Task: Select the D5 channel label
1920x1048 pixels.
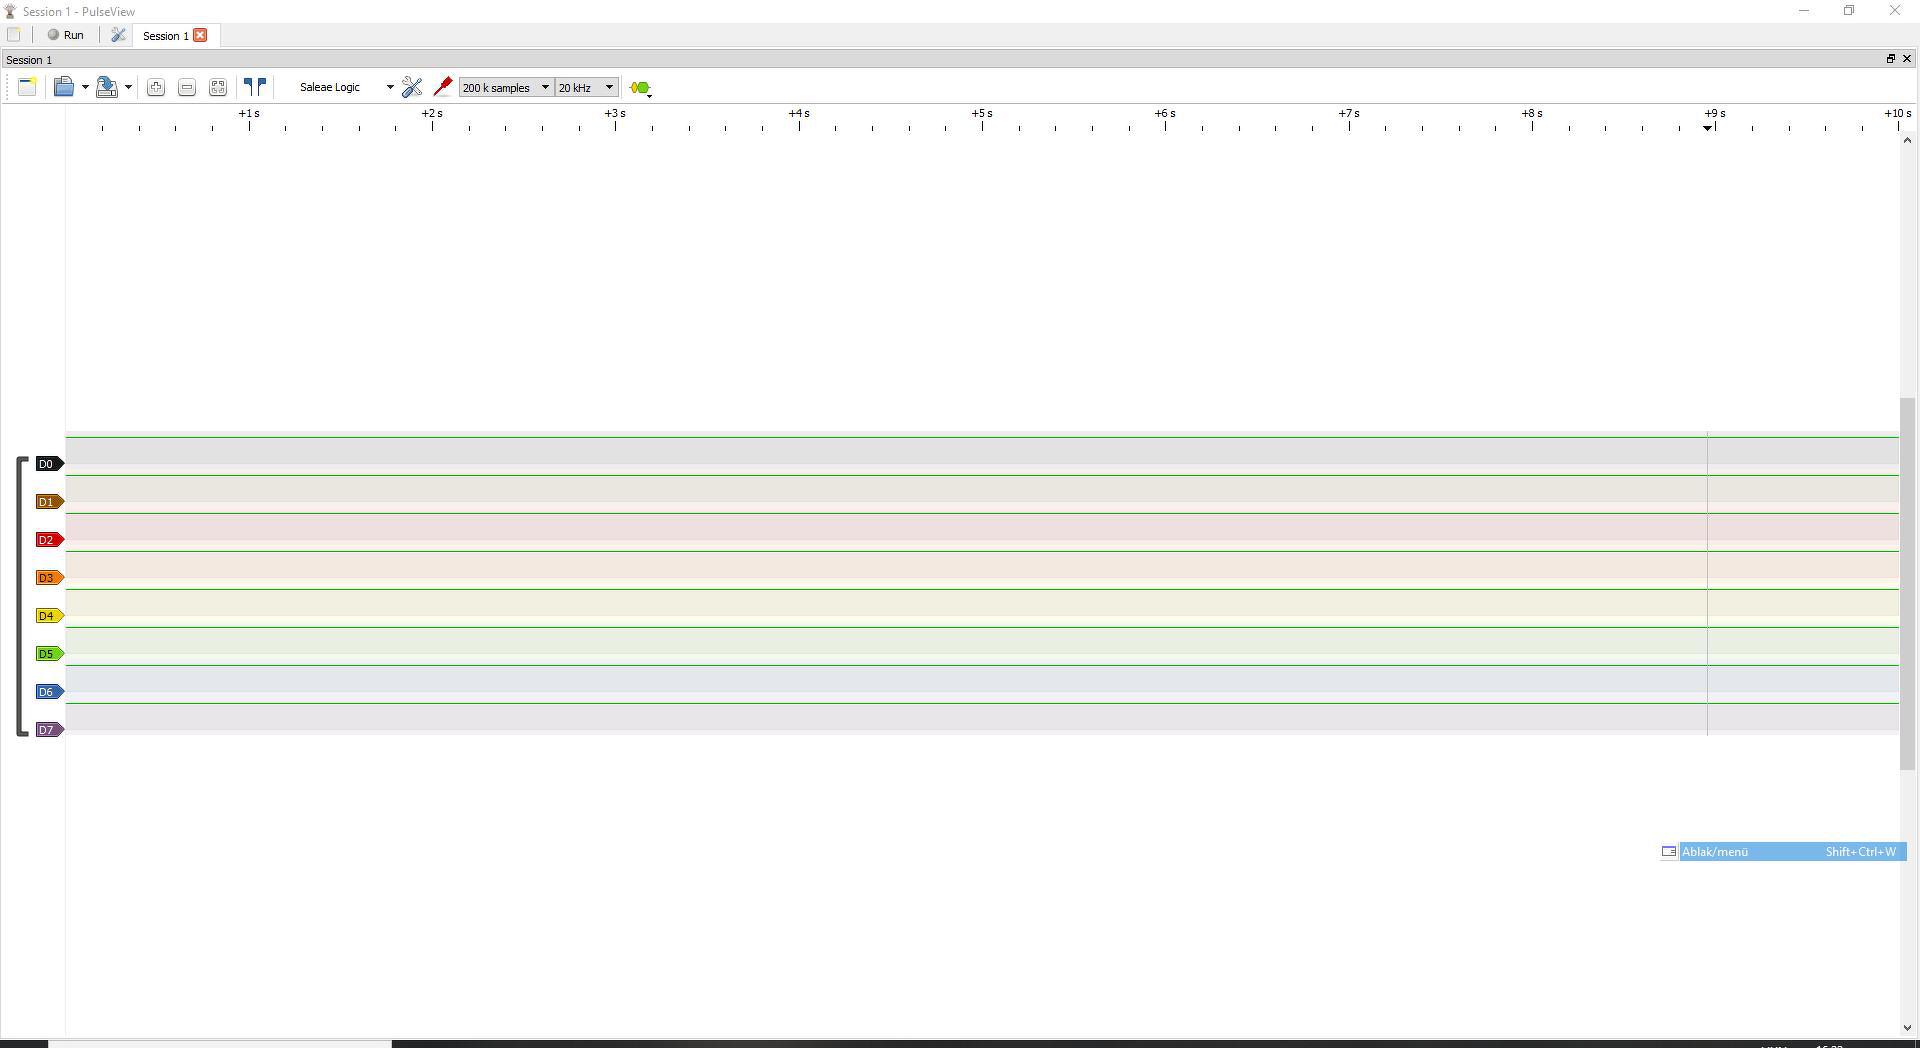Action: [50, 654]
